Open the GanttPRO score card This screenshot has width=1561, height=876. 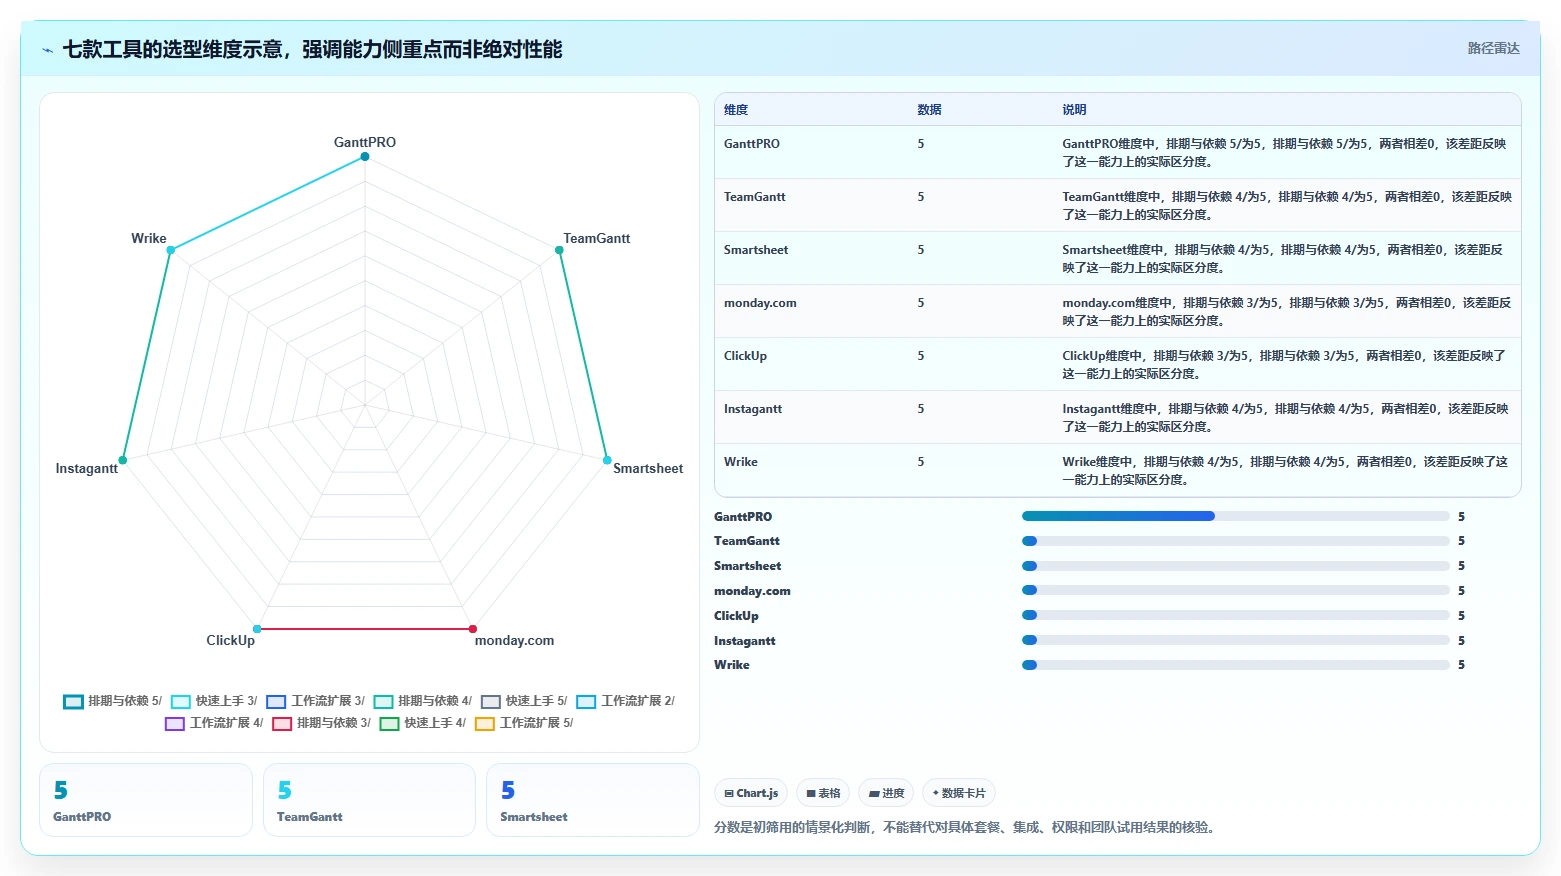coord(146,800)
